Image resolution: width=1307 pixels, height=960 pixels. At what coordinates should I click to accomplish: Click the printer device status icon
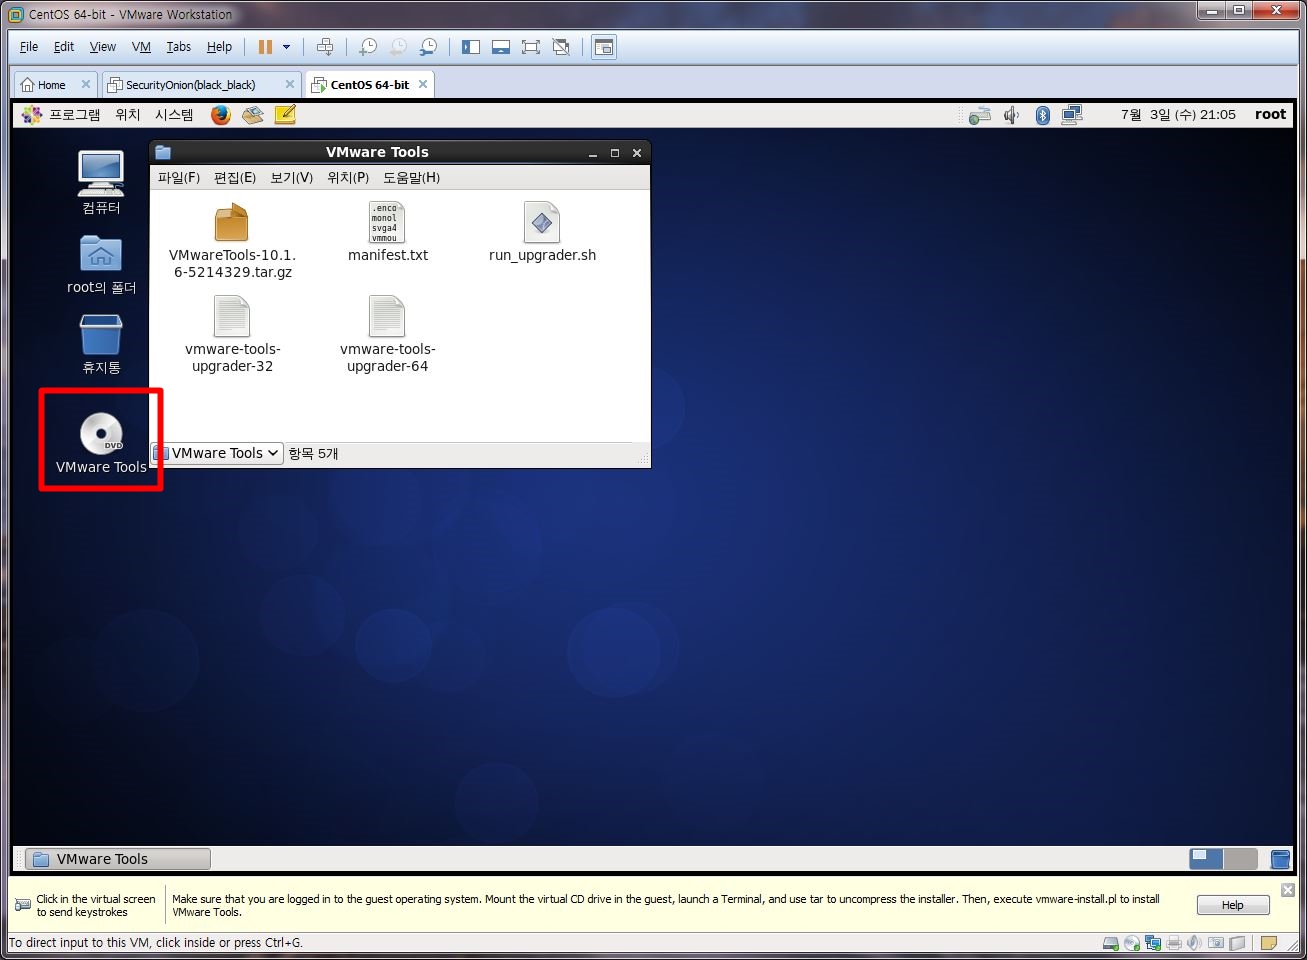pos(1174,943)
